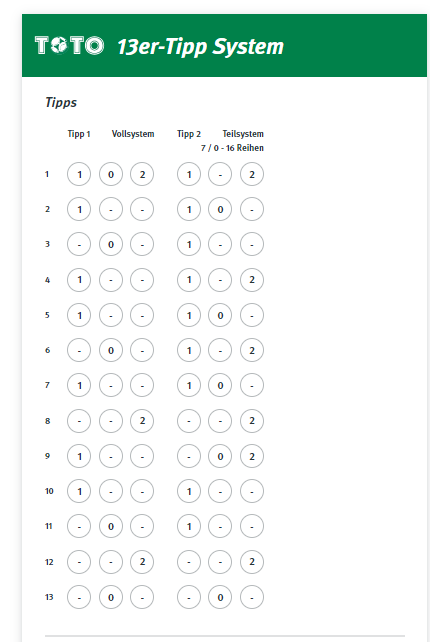430x642 pixels.
Task: Toggle 0 for match 9 in Tipp 2
Action: [220, 456]
